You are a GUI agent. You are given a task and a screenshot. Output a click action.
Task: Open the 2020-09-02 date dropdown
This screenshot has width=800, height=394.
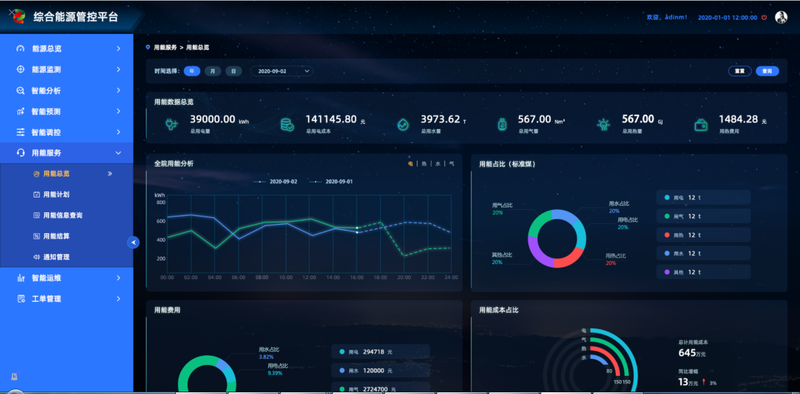pos(282,71)
